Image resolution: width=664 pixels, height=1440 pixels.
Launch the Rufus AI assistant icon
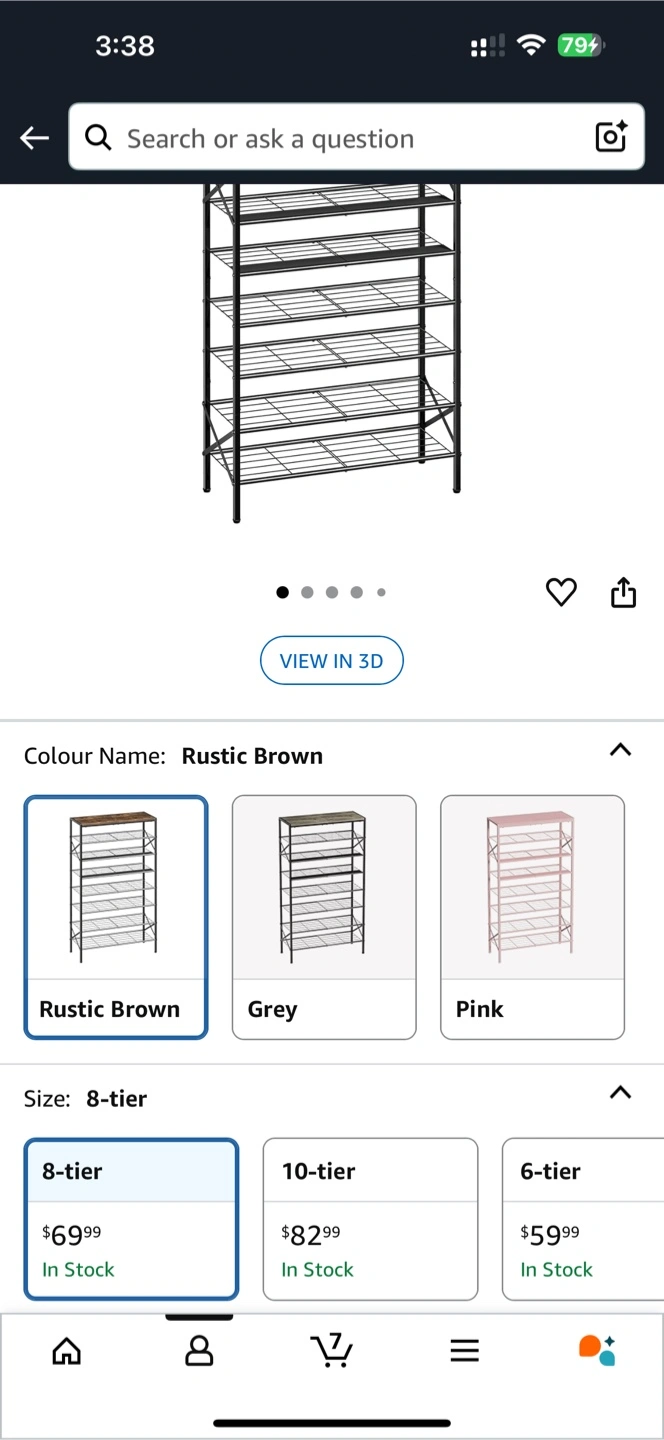[x=597, y=1350]
